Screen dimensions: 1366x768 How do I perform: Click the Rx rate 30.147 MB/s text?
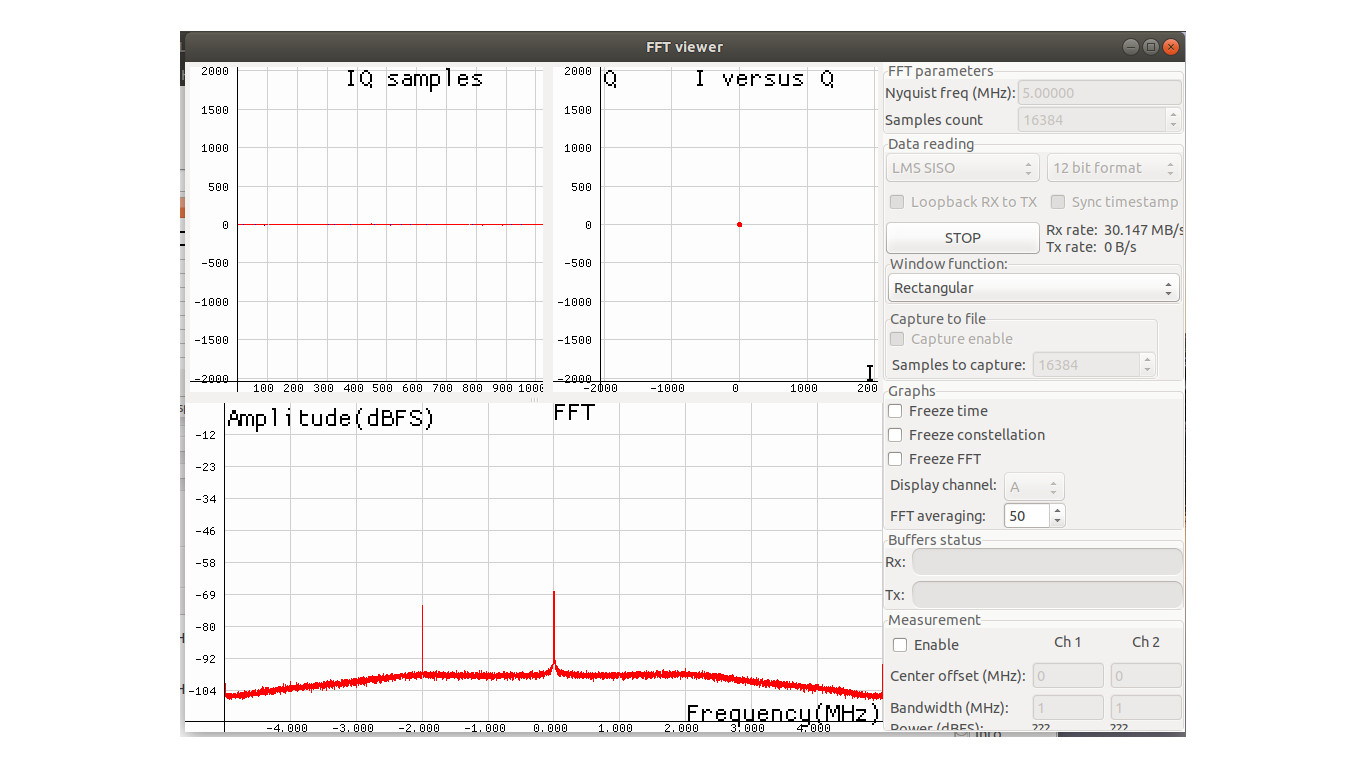(1114, 230)
